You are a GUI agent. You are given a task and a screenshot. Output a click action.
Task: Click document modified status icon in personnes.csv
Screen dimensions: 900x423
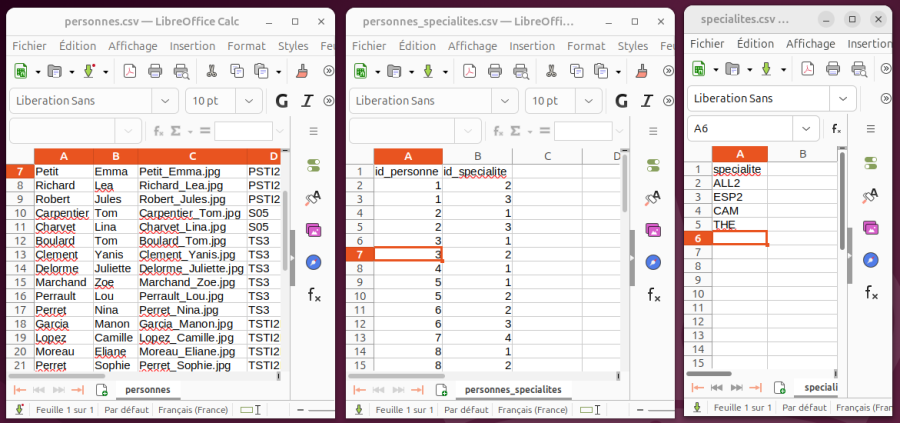(x=20, y=410)
